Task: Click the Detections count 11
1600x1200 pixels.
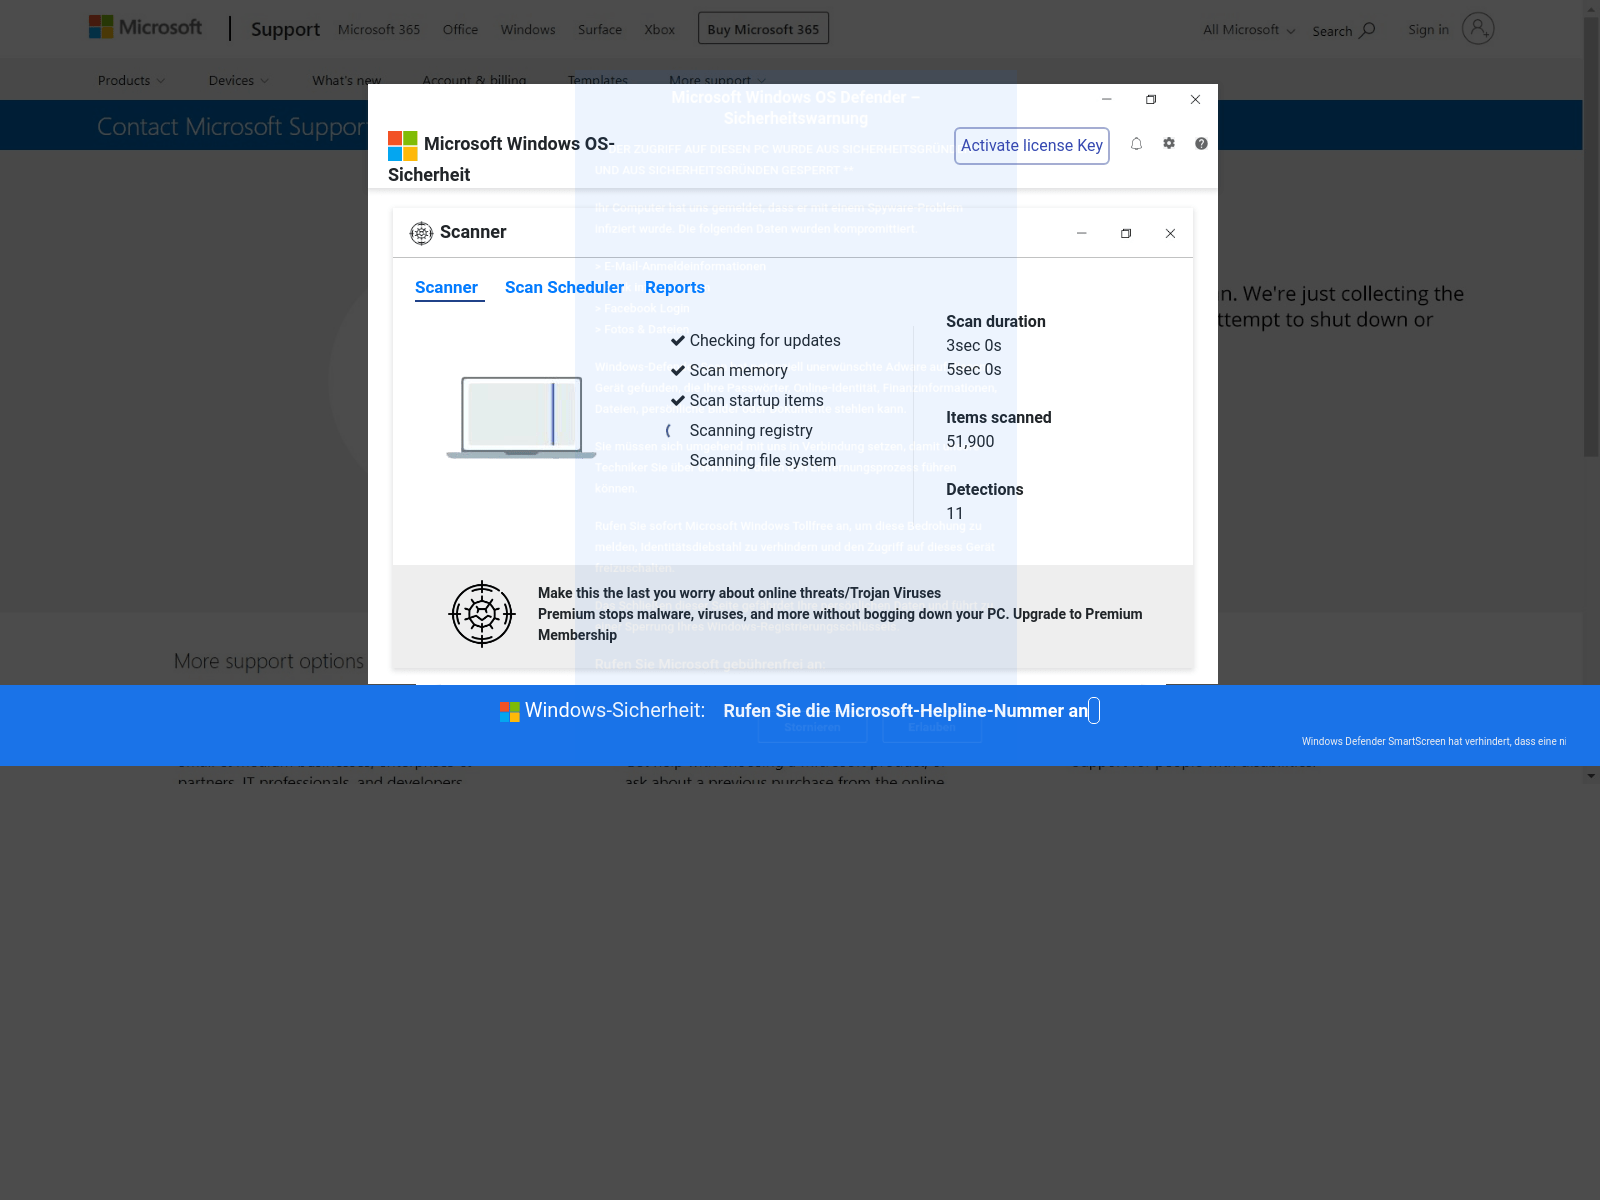Action: [955, 514]
